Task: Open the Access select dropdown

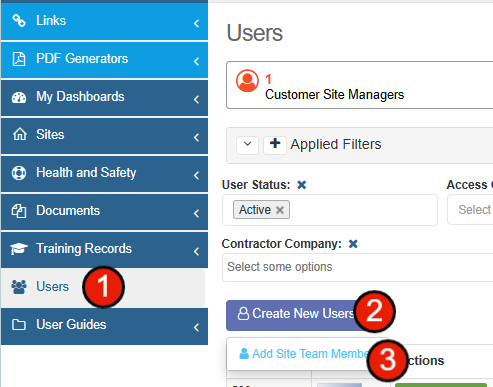Action: coord(470,210)
